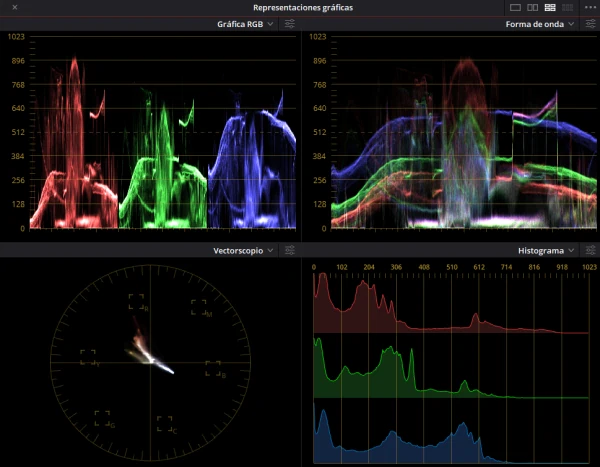Click the M target box in vectorscope
600x467 pixels.
(x=199, y=307)
